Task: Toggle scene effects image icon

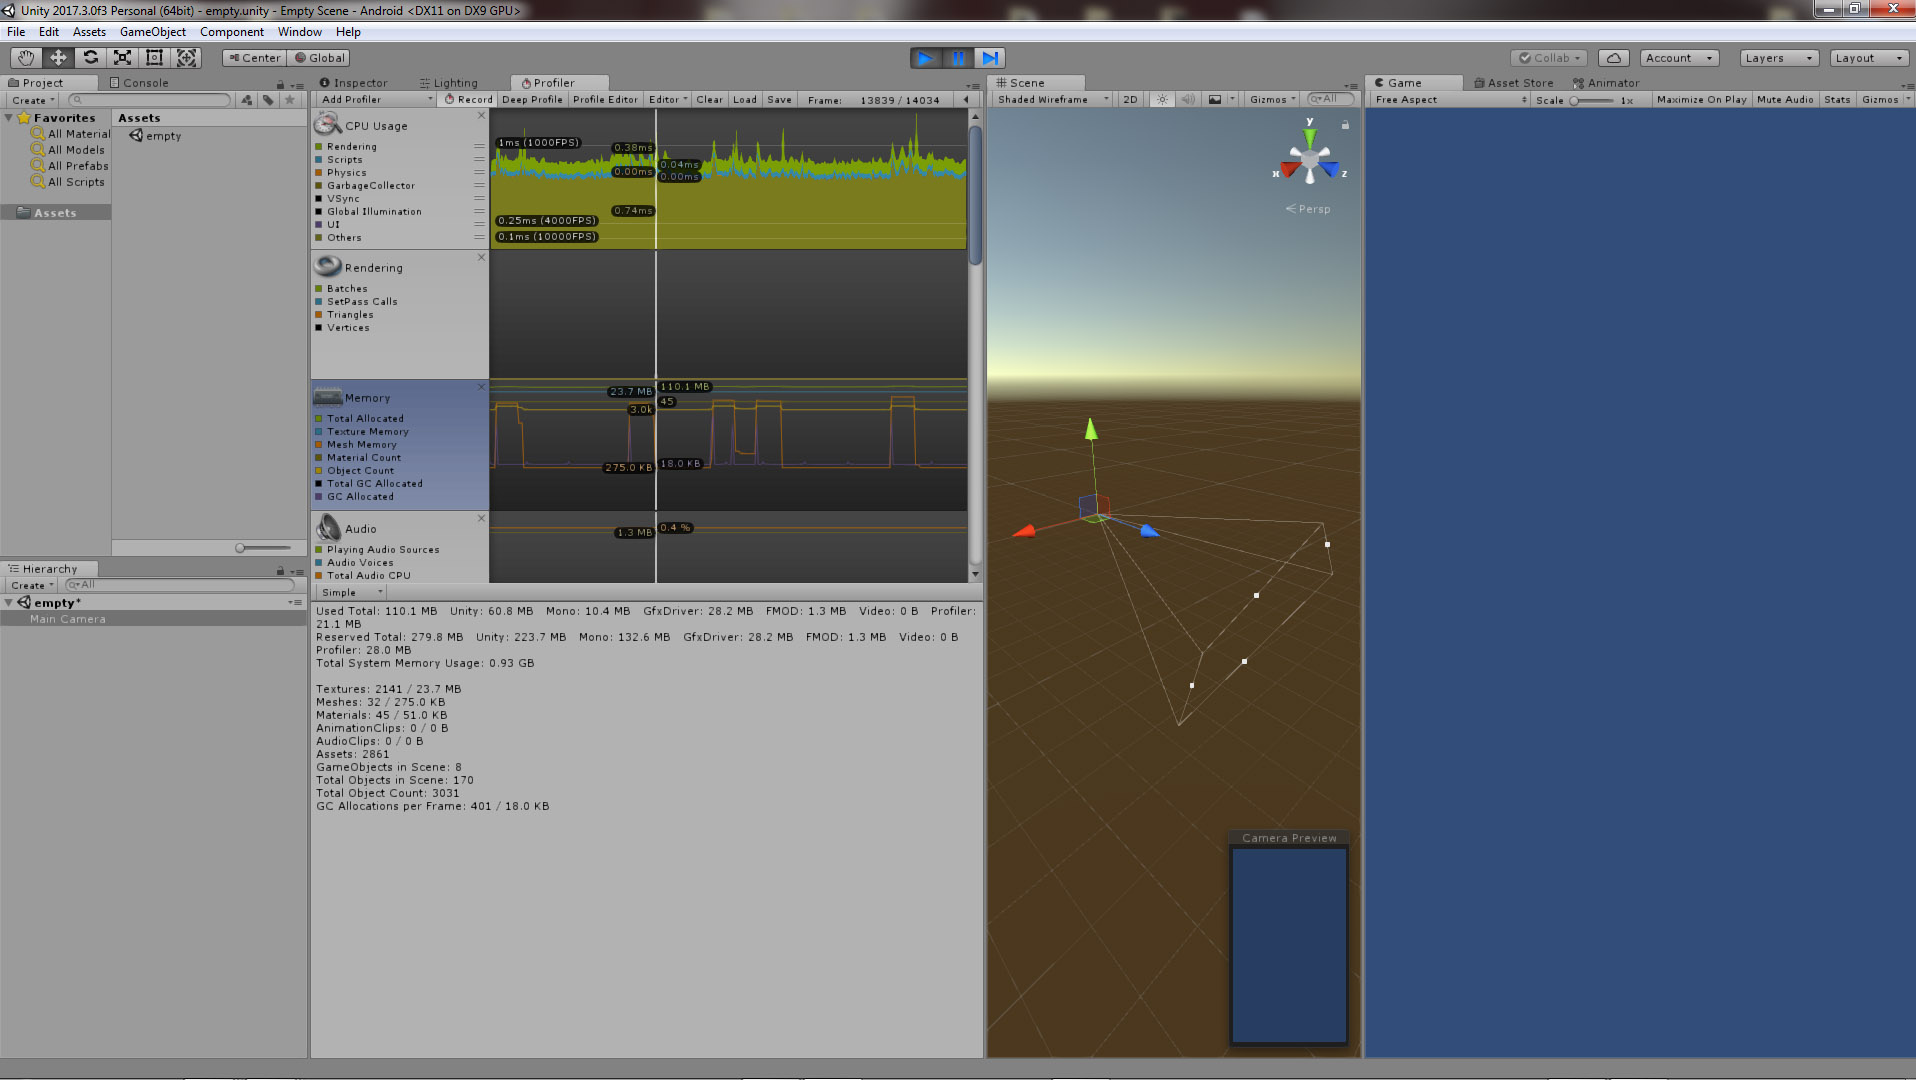Action: [x=1215, y=99]
